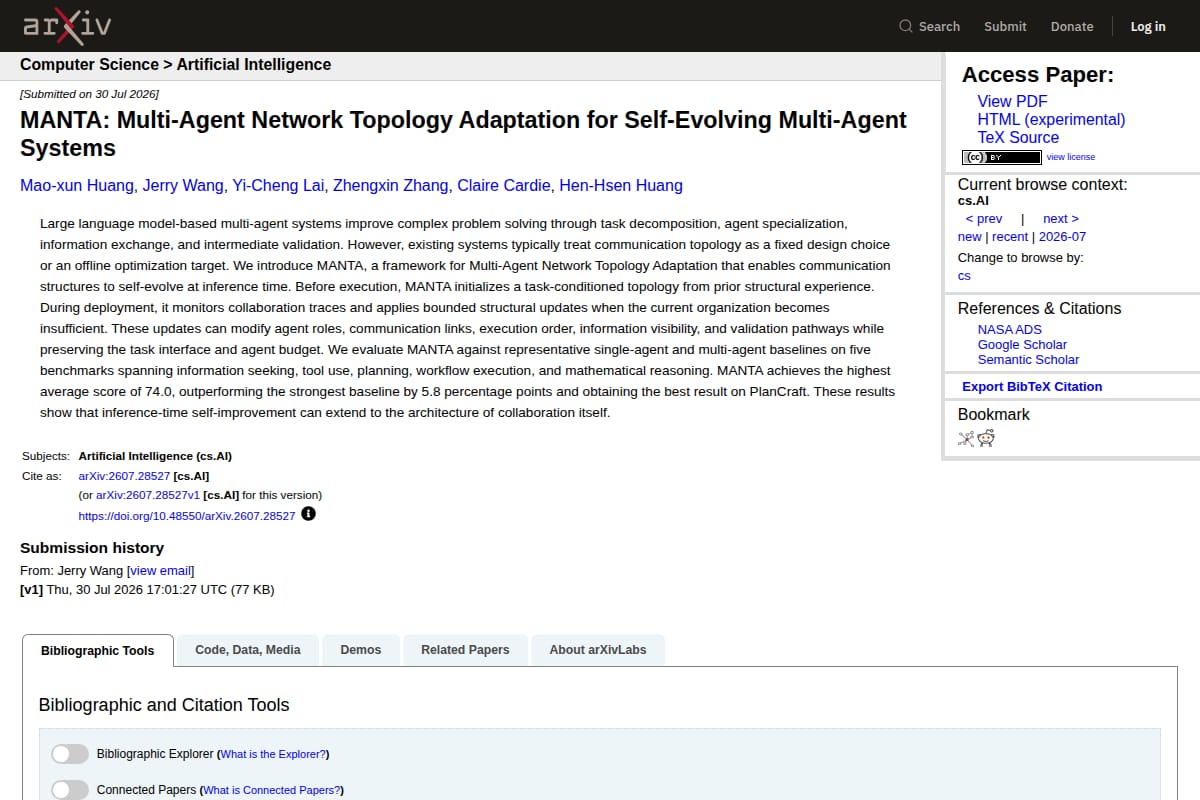Image resolution: width=1200 pixels, height=800 pixels.
Task: Open Semantic Scholar link
Action: click(1028, 359)
